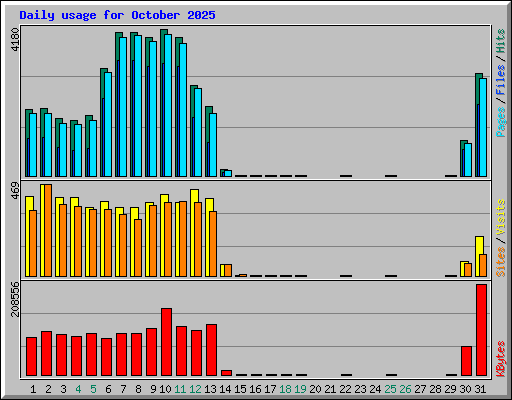Click day label 21 on the x-axis
512x400 pixels.
[330, 389]
